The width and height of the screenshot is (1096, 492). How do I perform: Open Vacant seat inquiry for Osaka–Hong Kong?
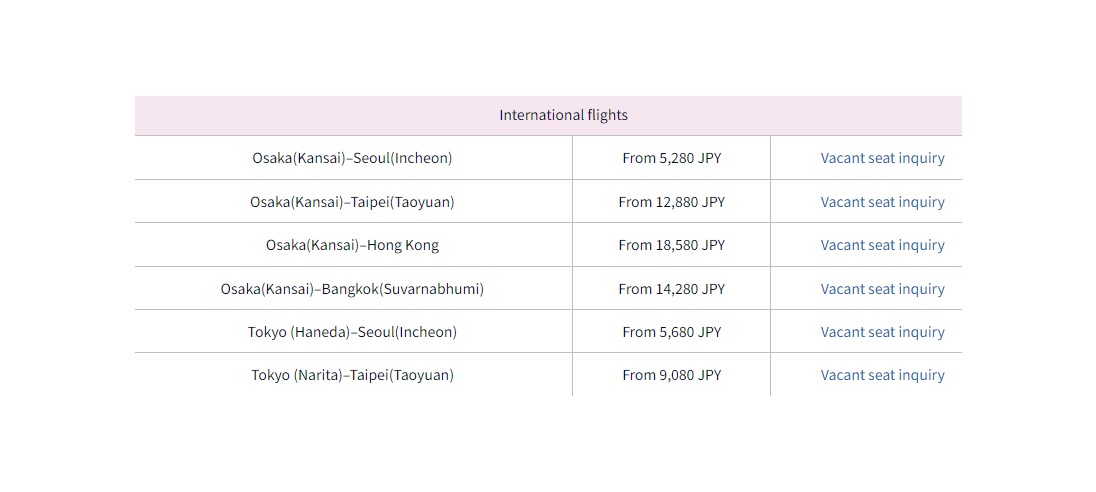[882, 245]
